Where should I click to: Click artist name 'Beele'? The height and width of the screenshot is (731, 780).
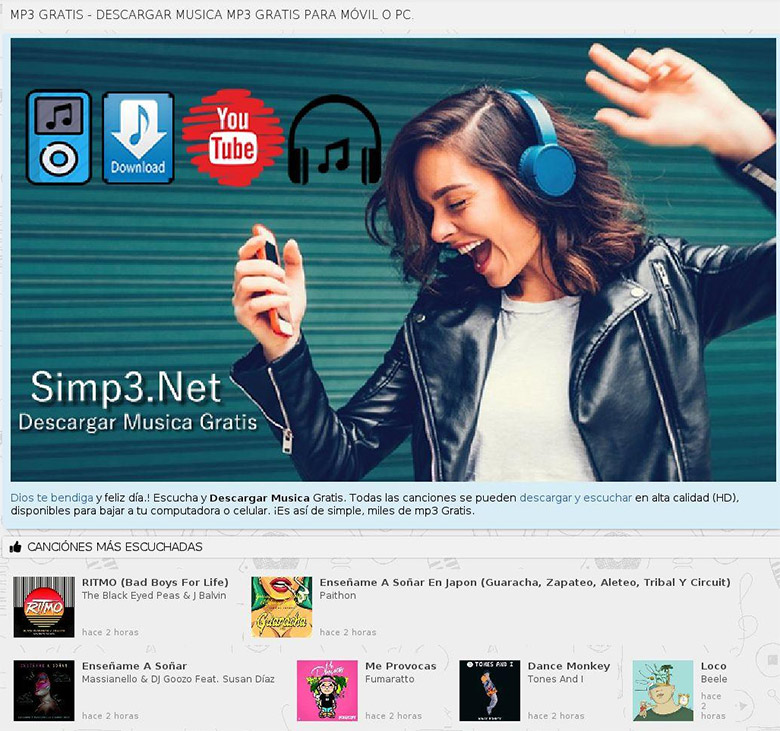point(714,679)
